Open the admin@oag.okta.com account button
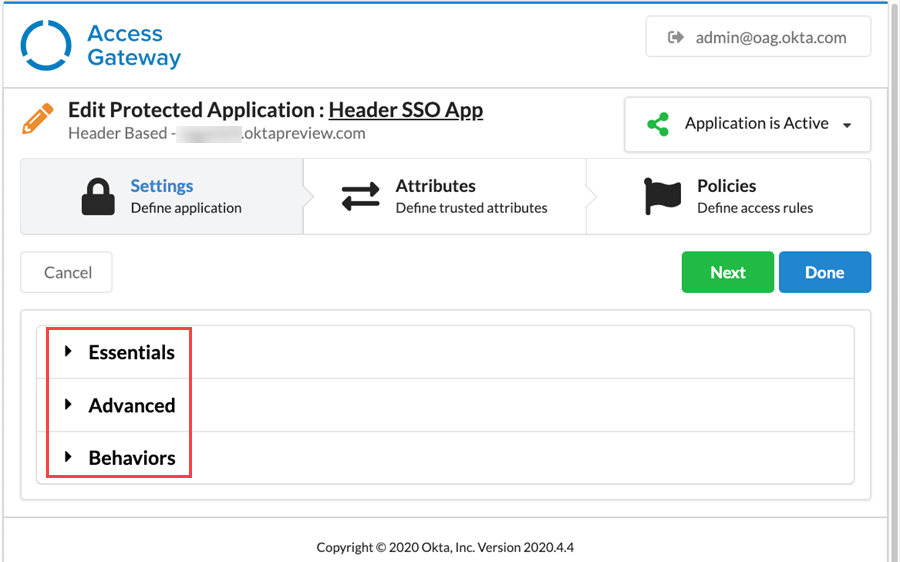900x562 pixels. coord(758,38)
